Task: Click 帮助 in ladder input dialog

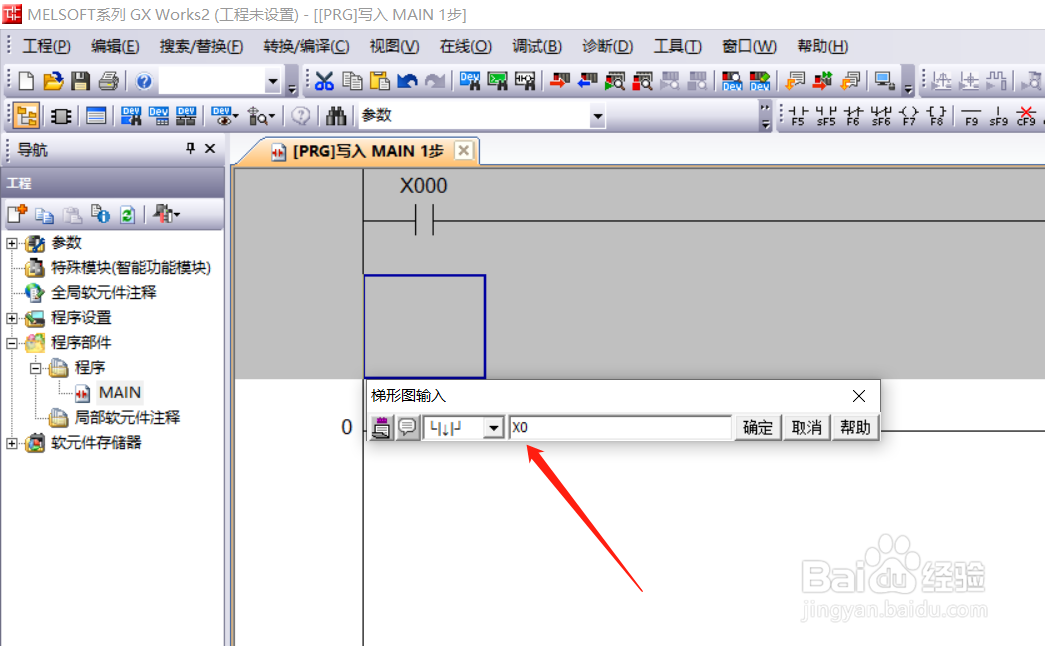Action: click(855, 427)
